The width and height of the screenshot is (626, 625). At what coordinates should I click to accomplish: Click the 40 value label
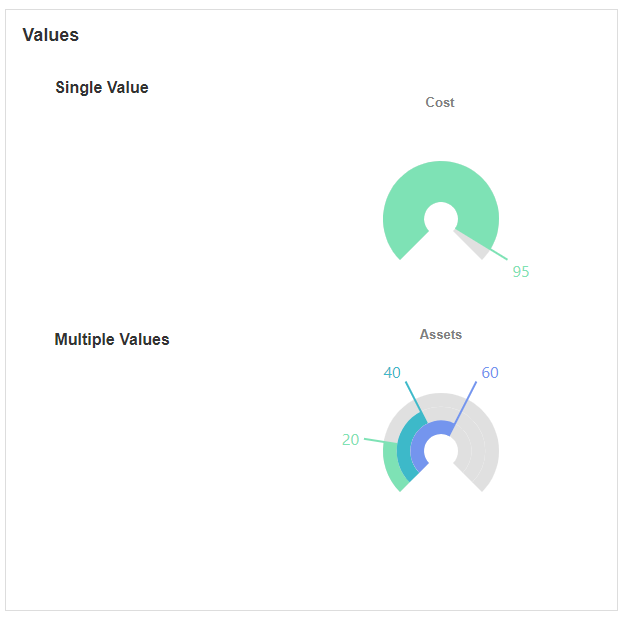tap(392, 373)
